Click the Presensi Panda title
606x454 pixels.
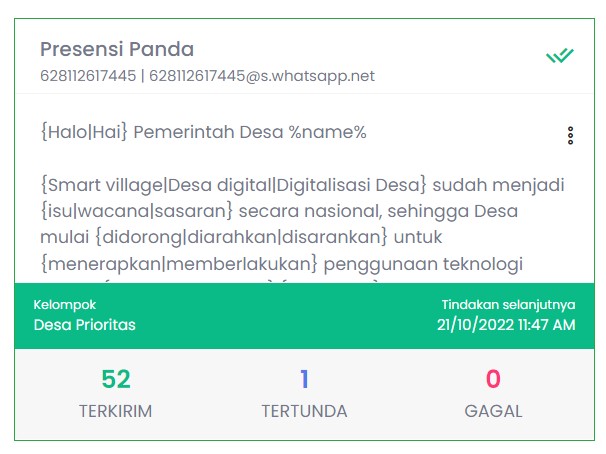click(x=117, y=49)
